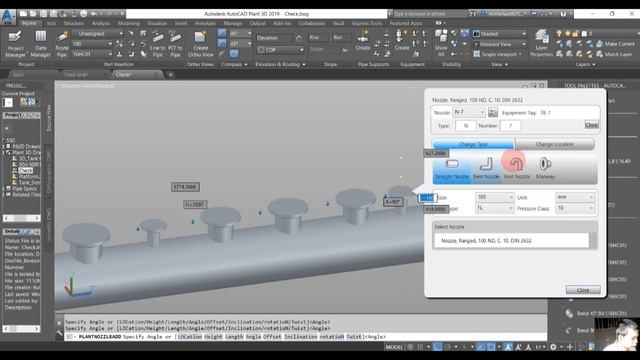Click the Help question mark icon
Image resolution: width=640 pixels, height=360 pixels.
click(563, 13)
